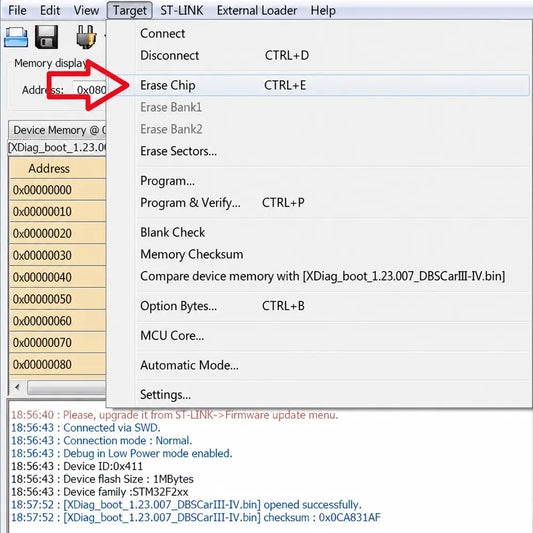The image size is (533, 533).
Task: Open the ST-LINK menu
Action: (182, 11)
